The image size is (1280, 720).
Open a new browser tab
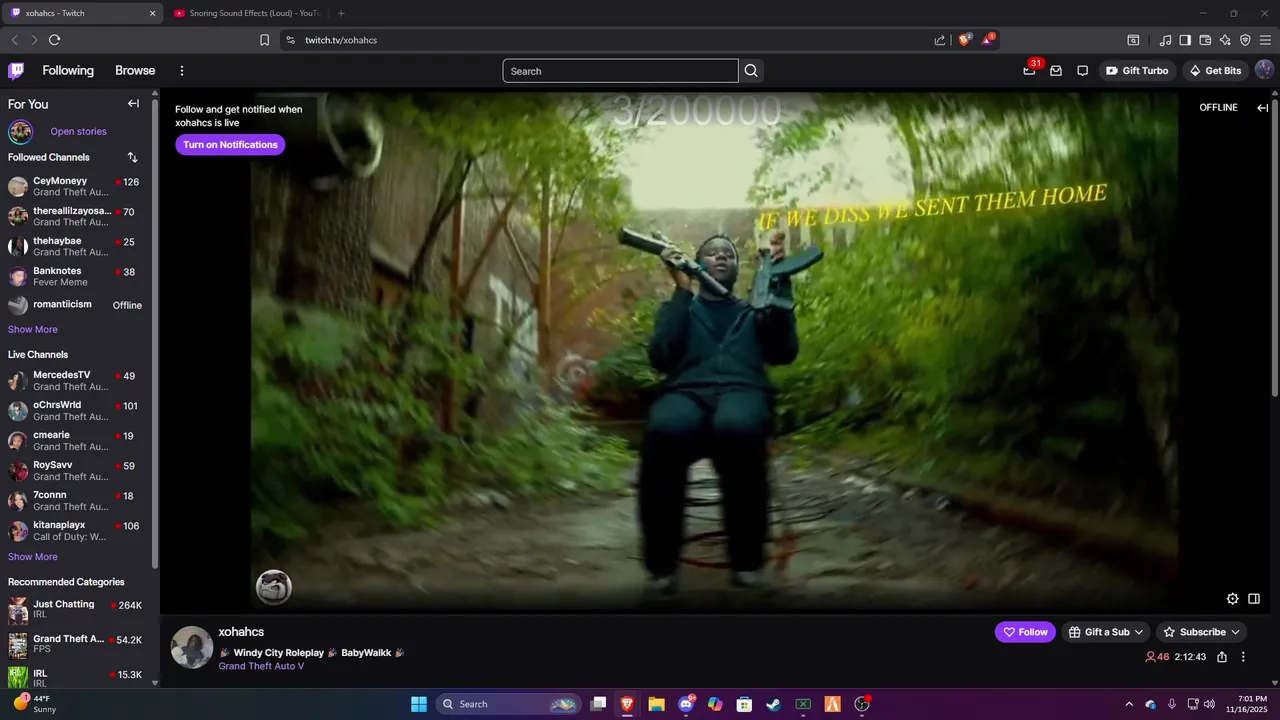(341, 13)
